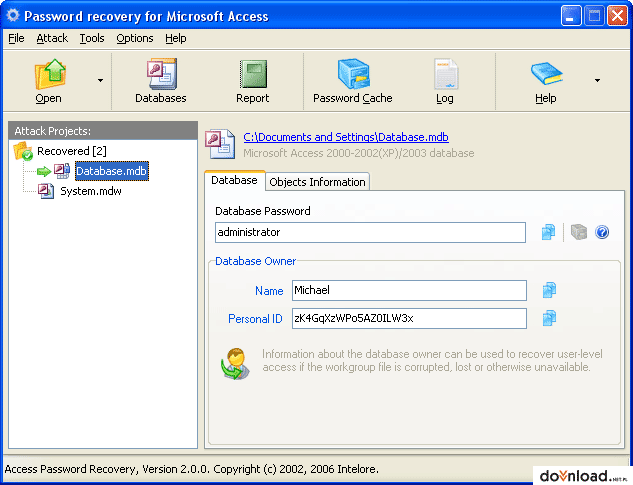Copy the database password to clipboard
633x485 pixels.
click(548, 232)
